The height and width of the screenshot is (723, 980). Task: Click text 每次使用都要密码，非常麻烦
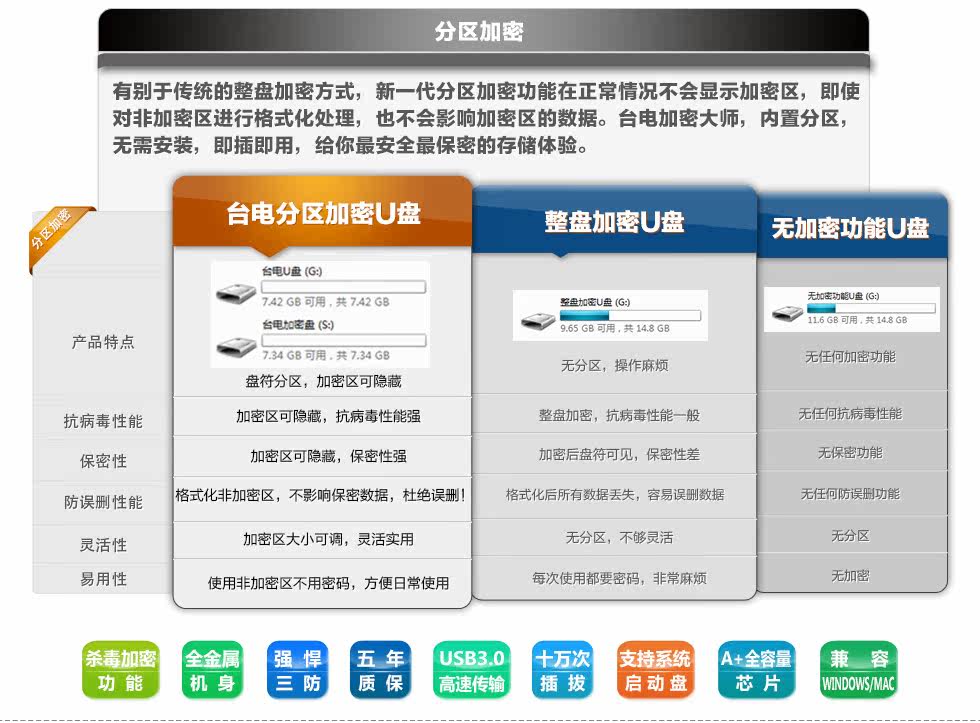(x=619, y=578)
